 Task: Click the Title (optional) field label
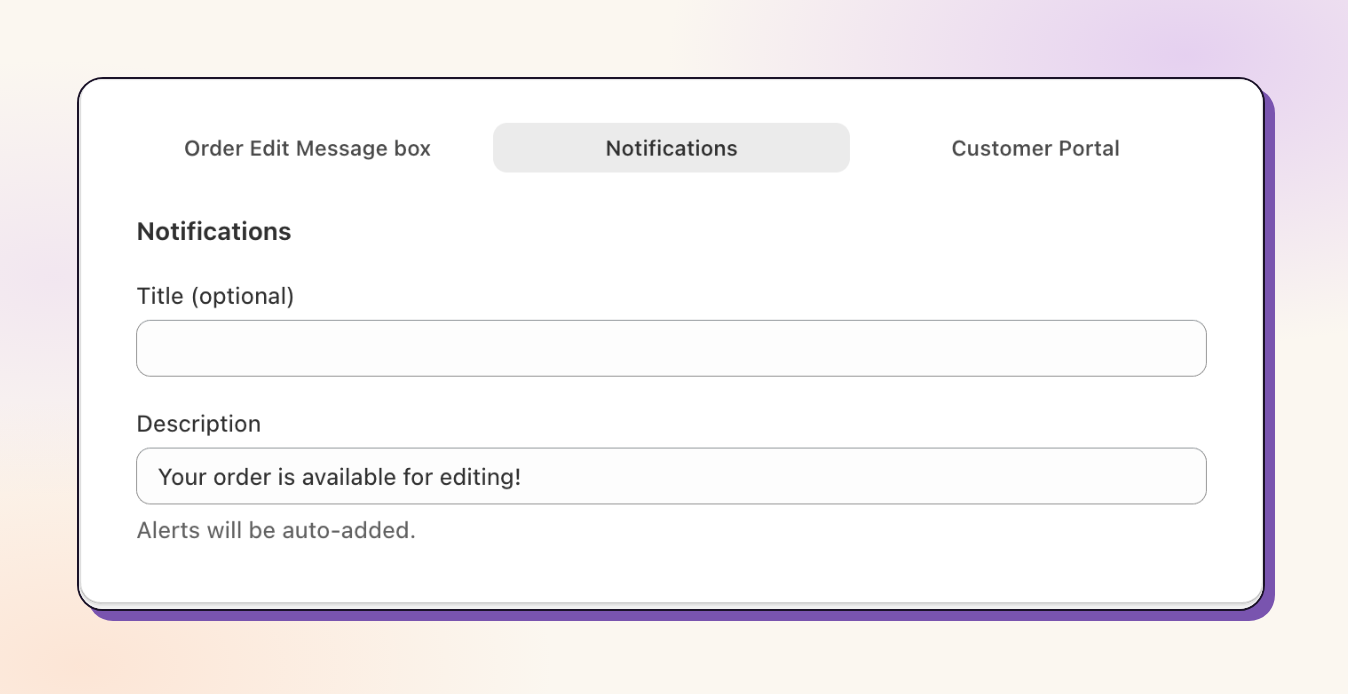pos(215,296)
